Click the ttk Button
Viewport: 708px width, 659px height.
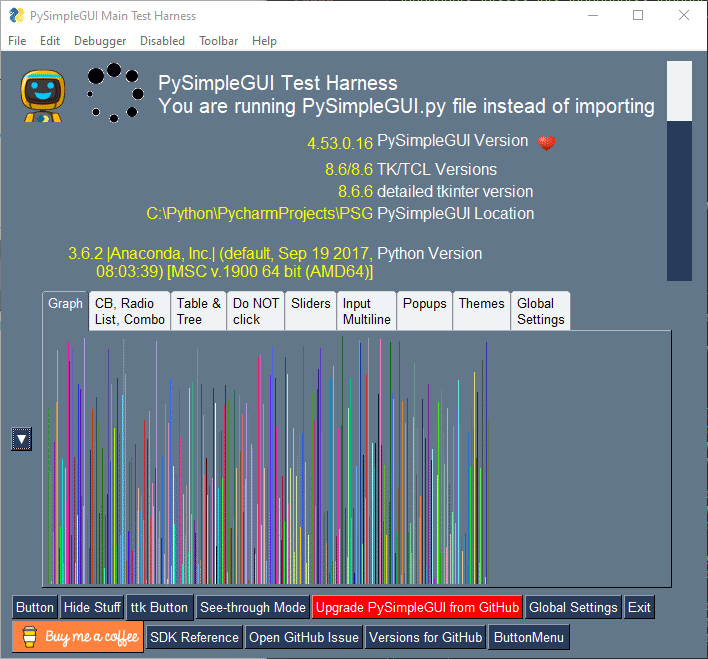(159, 607)
